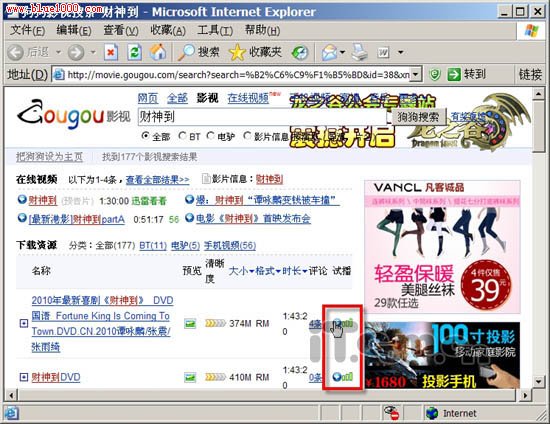Click the Forward arrow toolbar icon

(x=76, y=53)
